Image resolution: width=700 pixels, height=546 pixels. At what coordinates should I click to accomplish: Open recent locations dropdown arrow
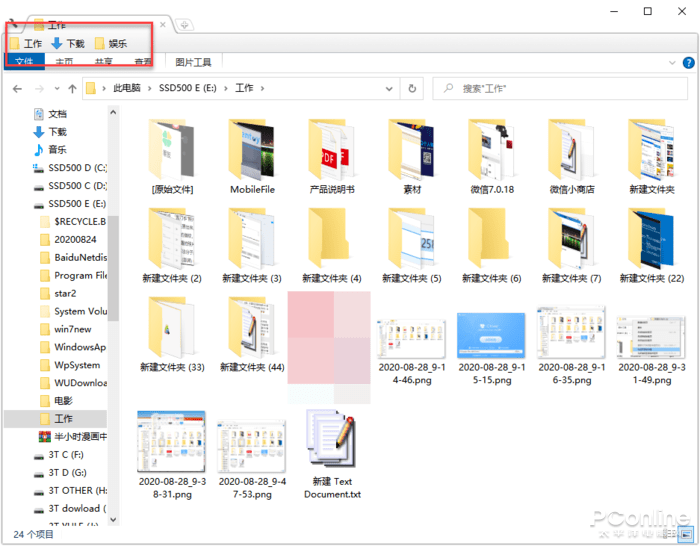57,89
